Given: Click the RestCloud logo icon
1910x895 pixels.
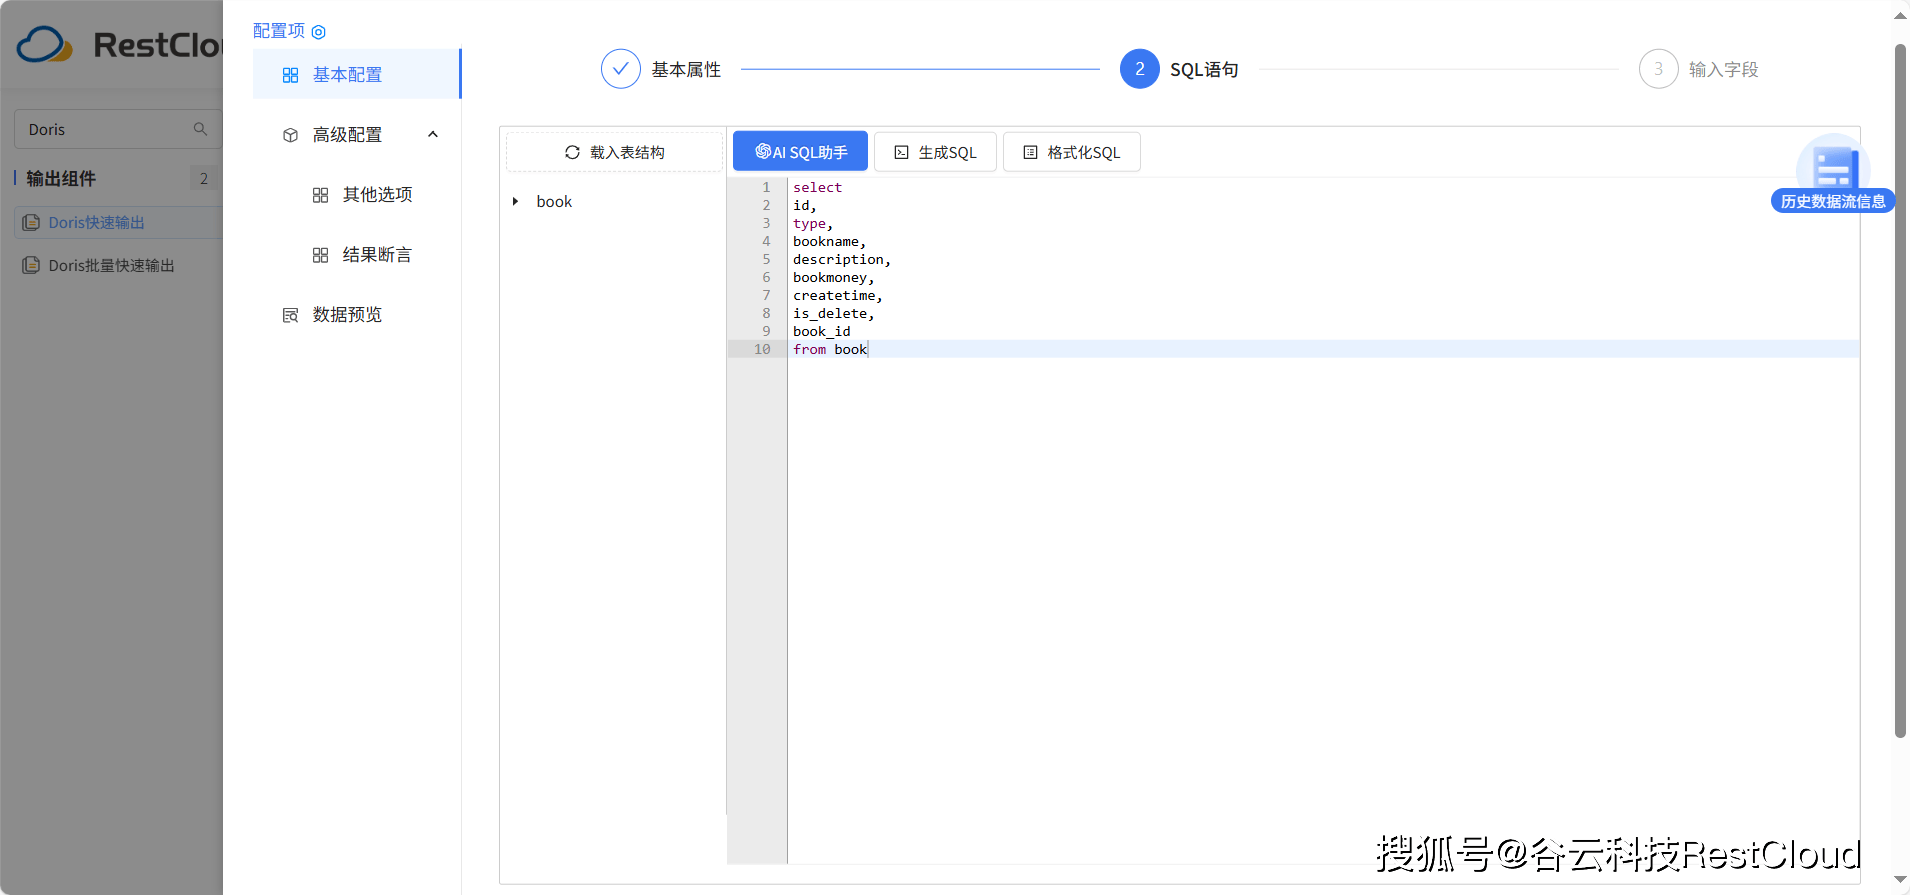Looking at the screenshot, I should click(44, 45).
